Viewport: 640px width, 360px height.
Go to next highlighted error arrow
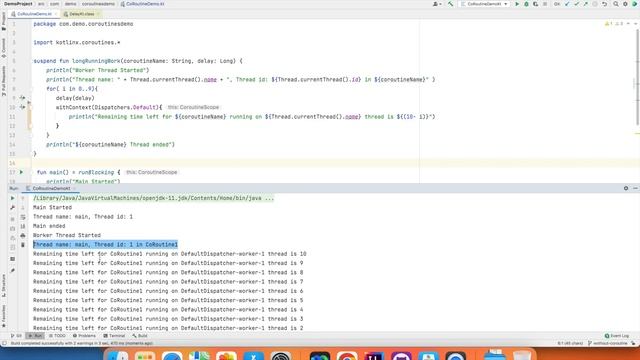click(x=635, y=24)
